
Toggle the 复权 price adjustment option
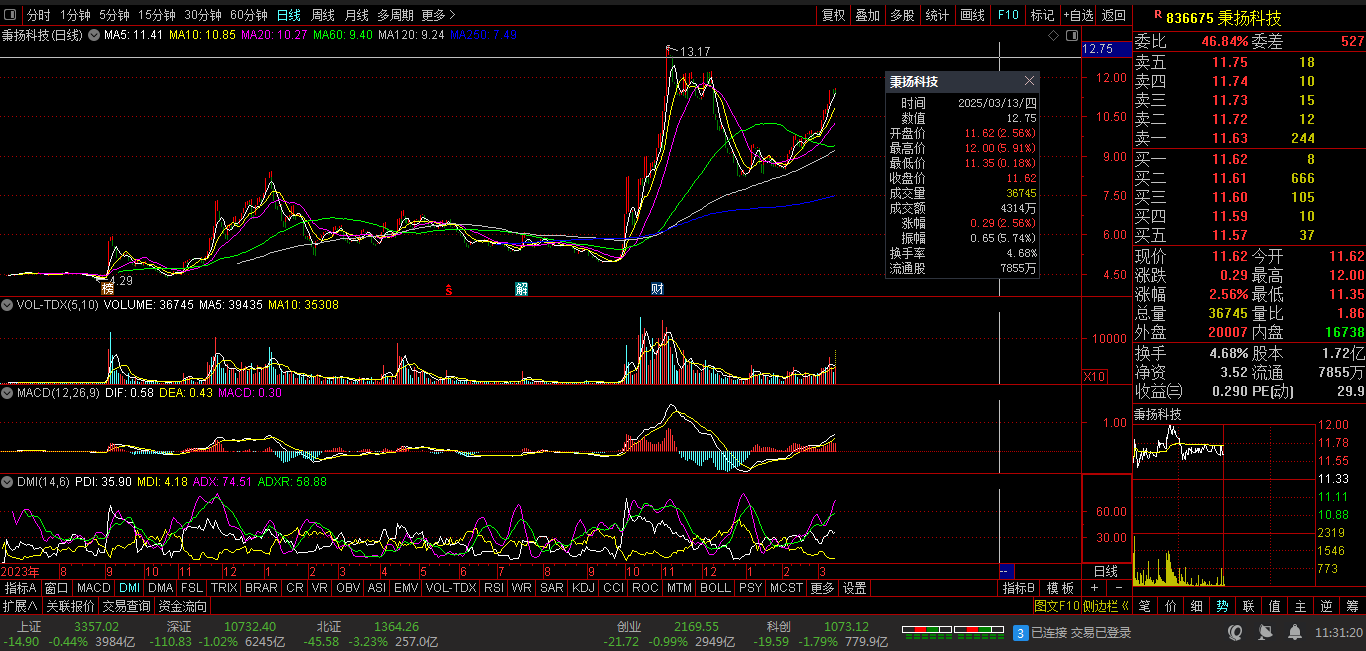point(833,15)
